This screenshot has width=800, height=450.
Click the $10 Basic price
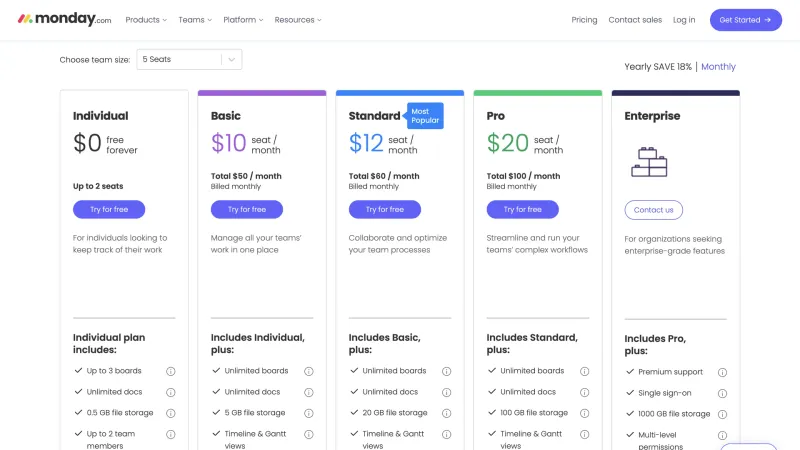click(x=229, y=143)
